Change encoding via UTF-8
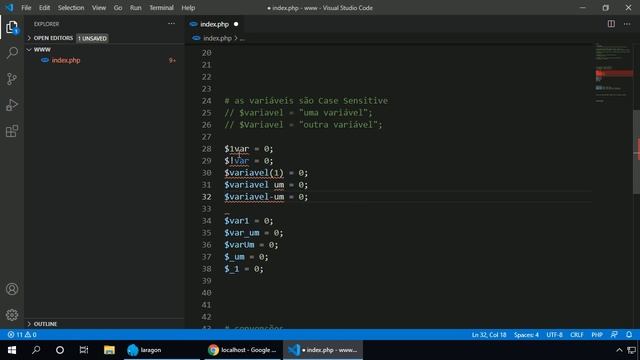 tap(554, 335)
